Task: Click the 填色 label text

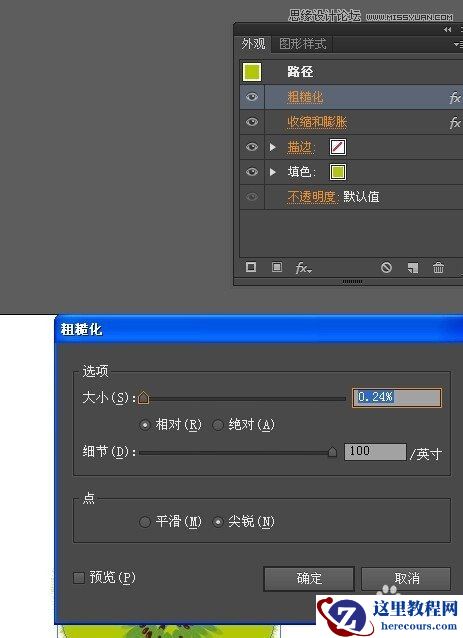Action: coord(301,172)
